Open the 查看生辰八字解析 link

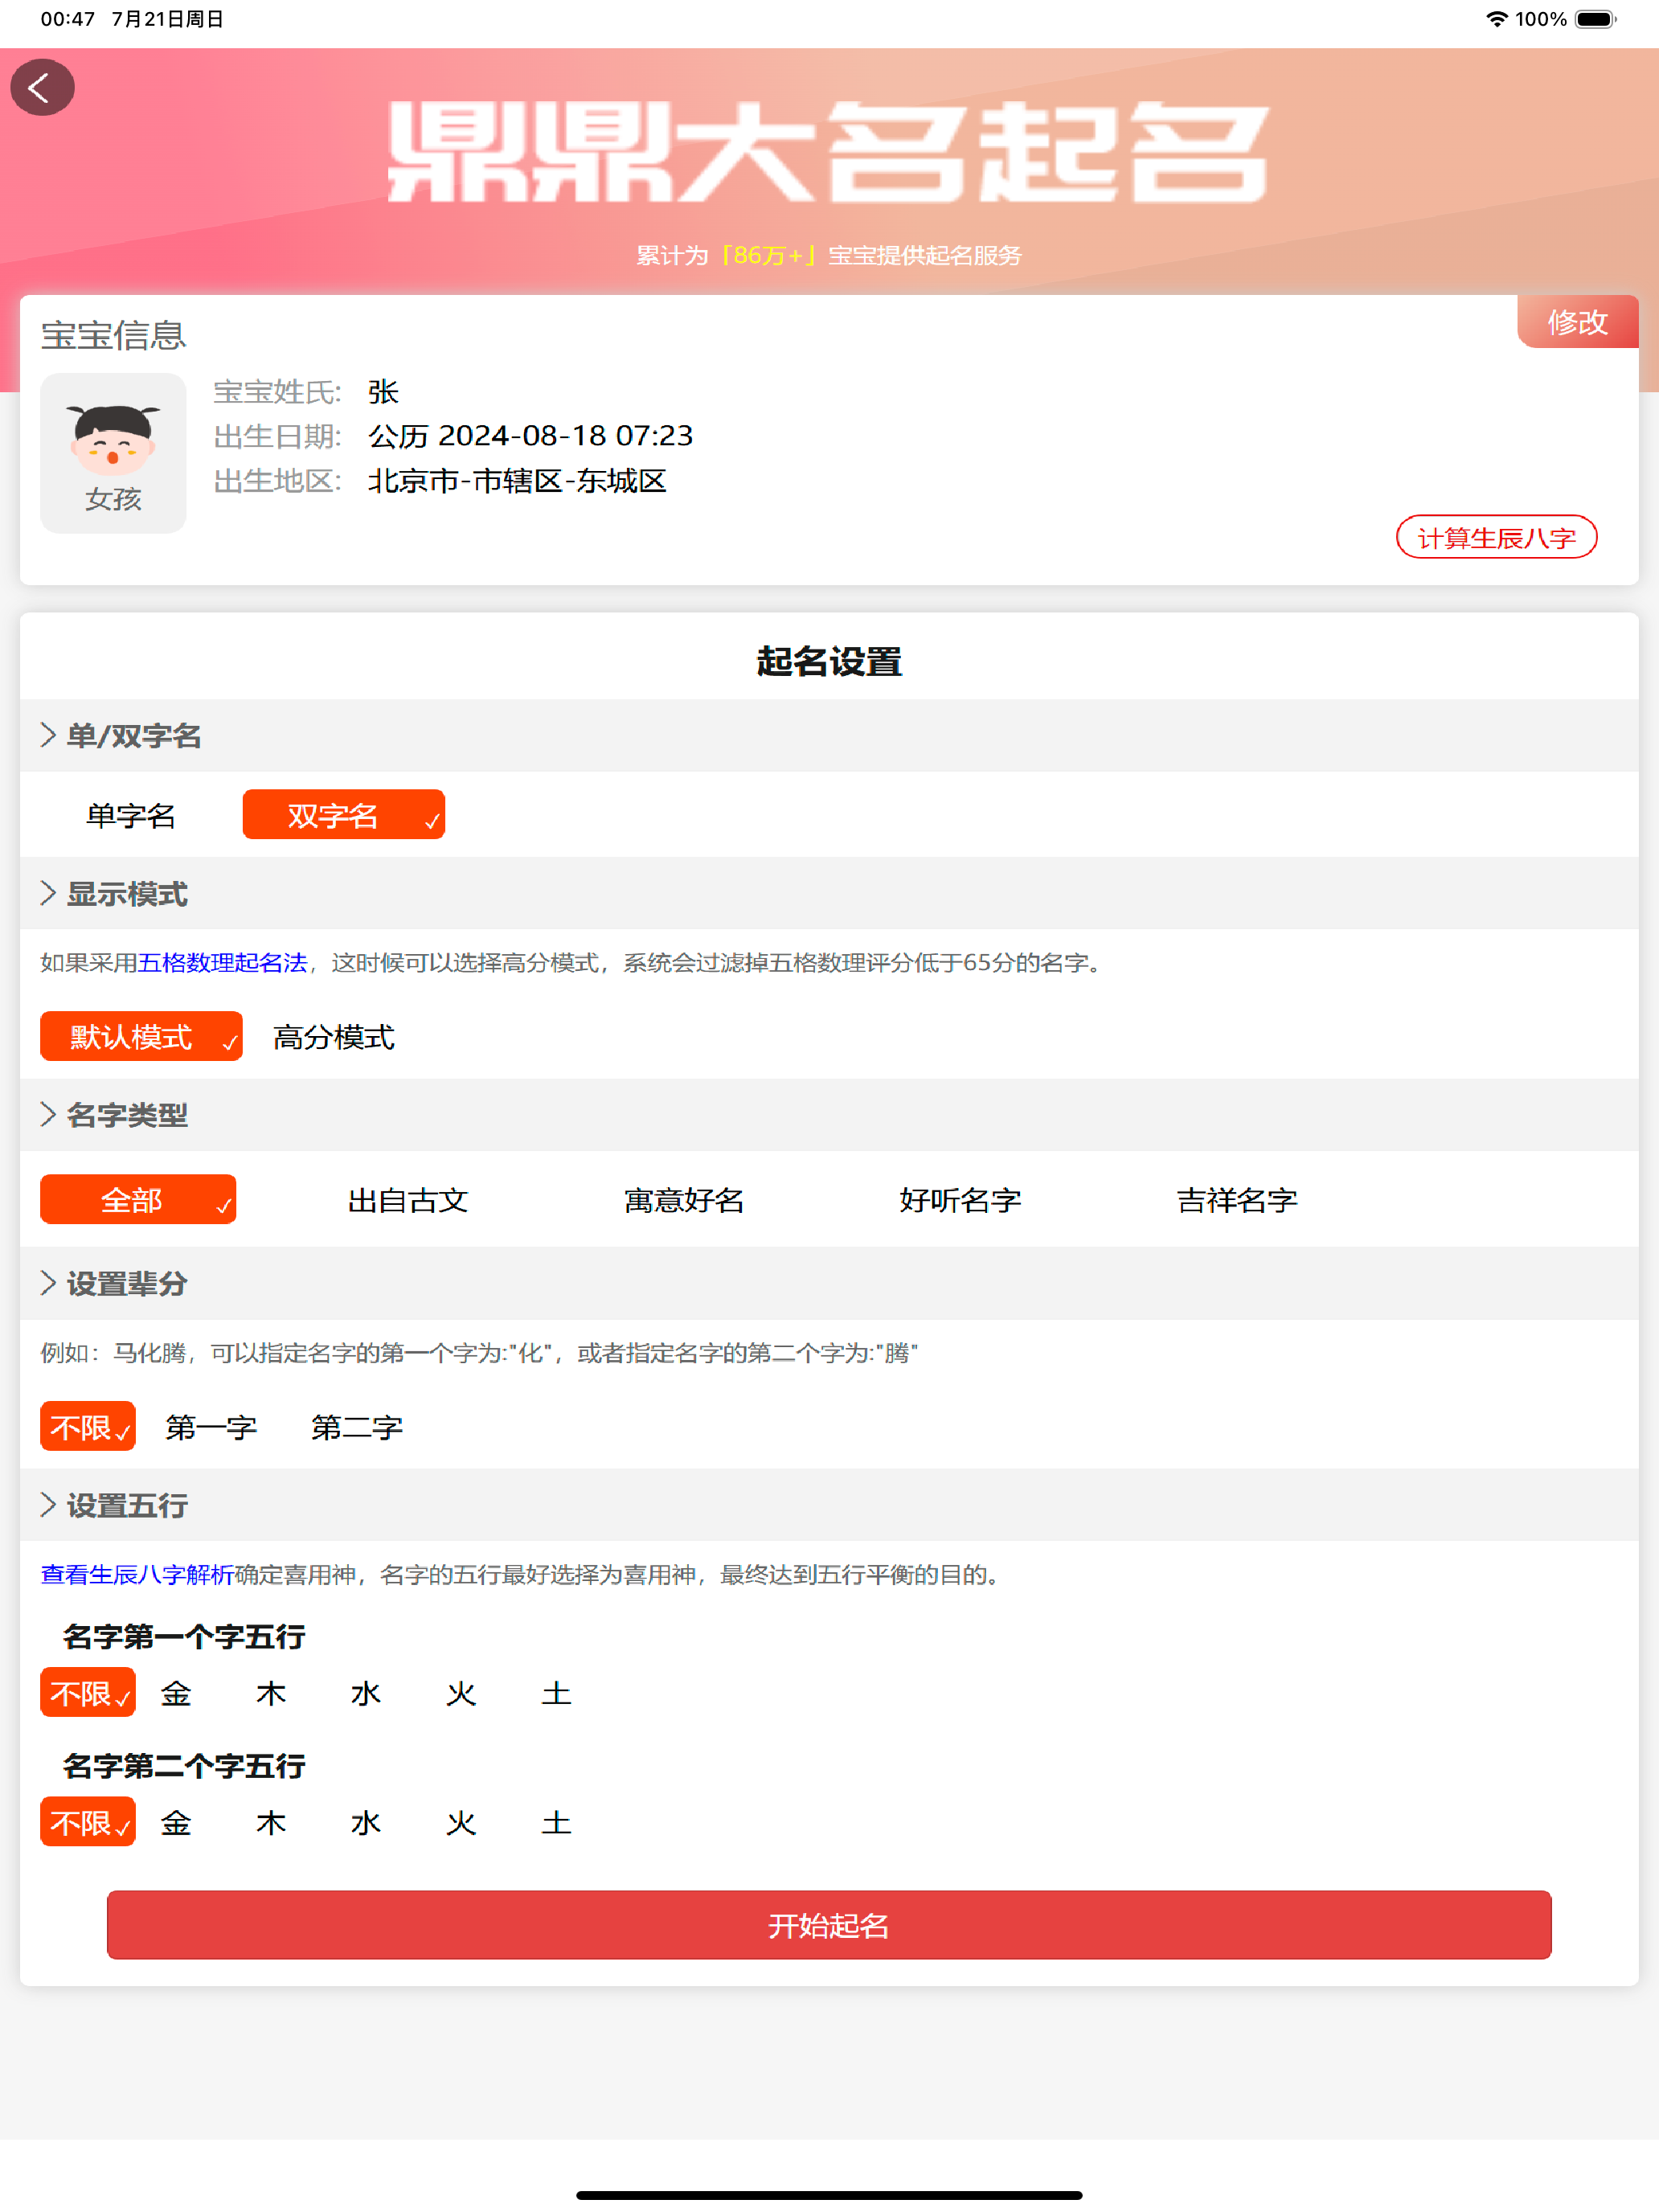tap(137, 1575)
